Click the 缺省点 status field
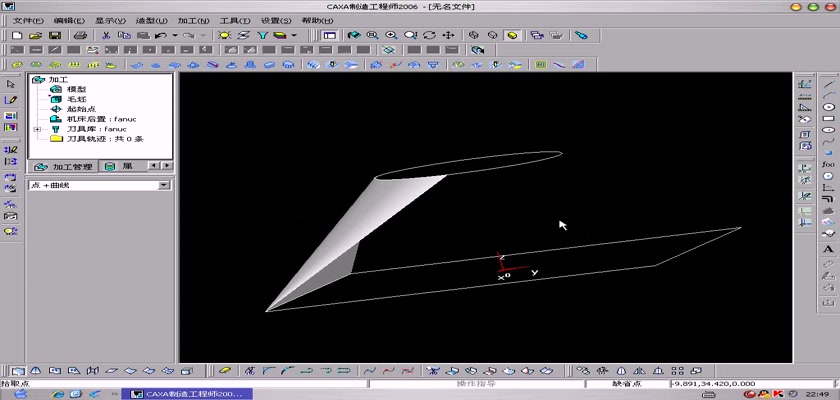 pyautogui.click(x=627, y=384)
